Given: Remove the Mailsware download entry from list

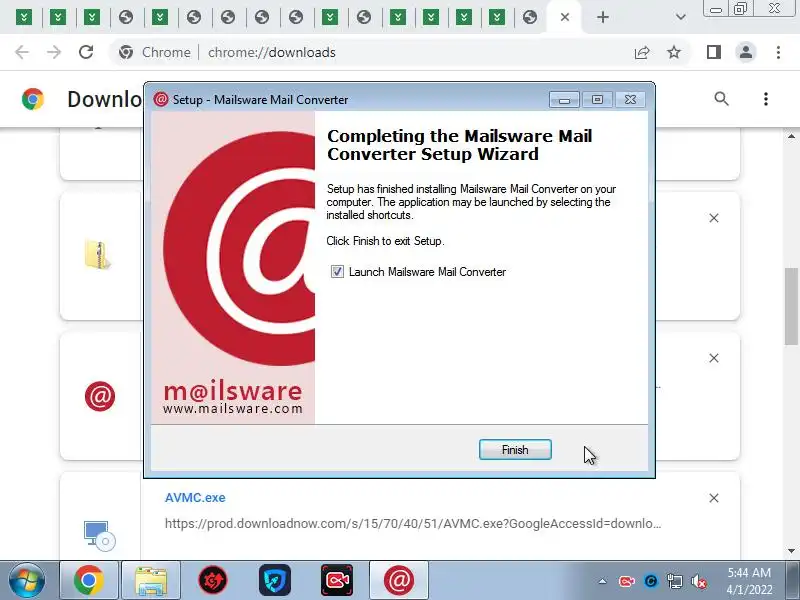Looking at the screenshot, I should [714, 358].
